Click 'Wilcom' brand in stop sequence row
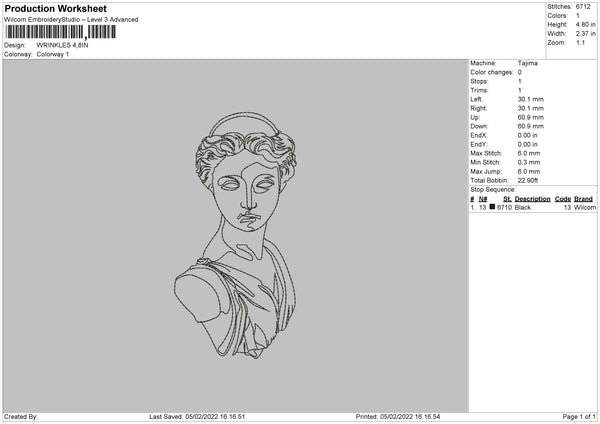The width and height of the screenshot is (600, 424). 585,207
